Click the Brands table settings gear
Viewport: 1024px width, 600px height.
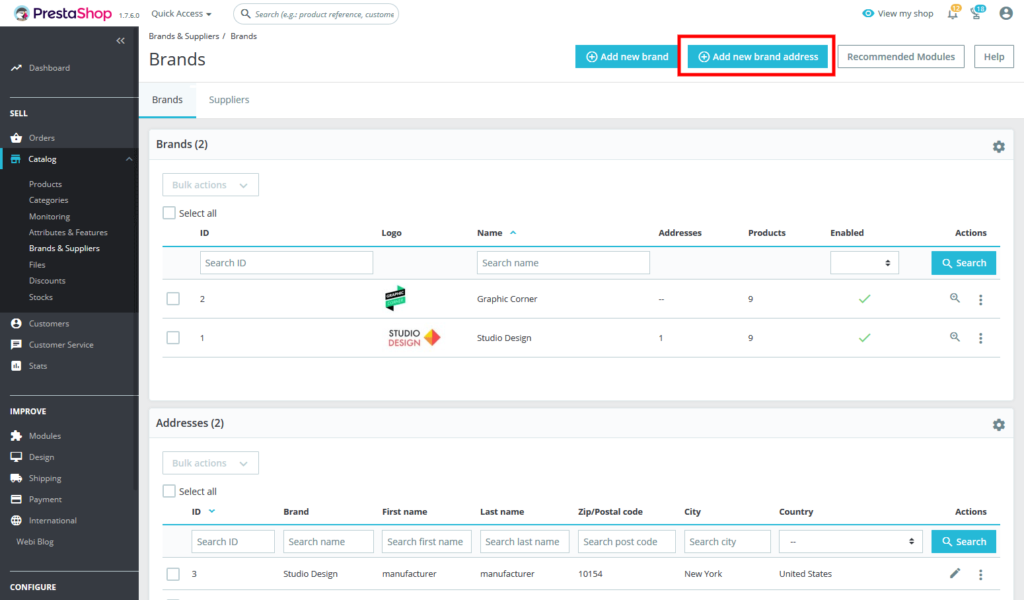tap(998, 147)
